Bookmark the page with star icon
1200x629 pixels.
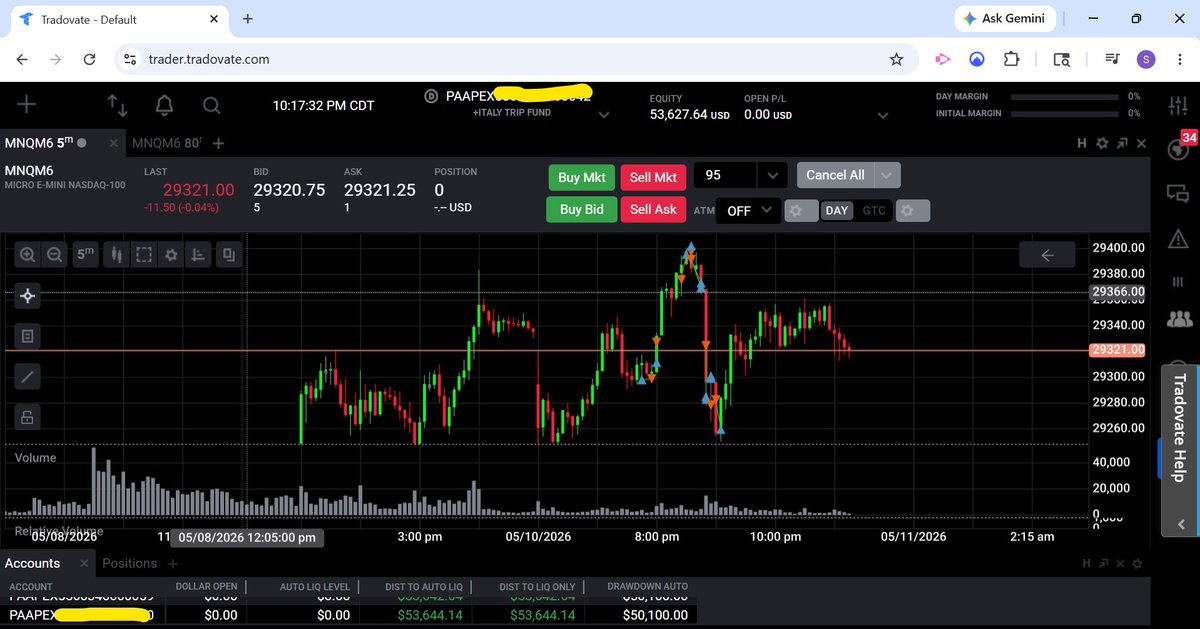pyautogui.click(x=896, y=59)
